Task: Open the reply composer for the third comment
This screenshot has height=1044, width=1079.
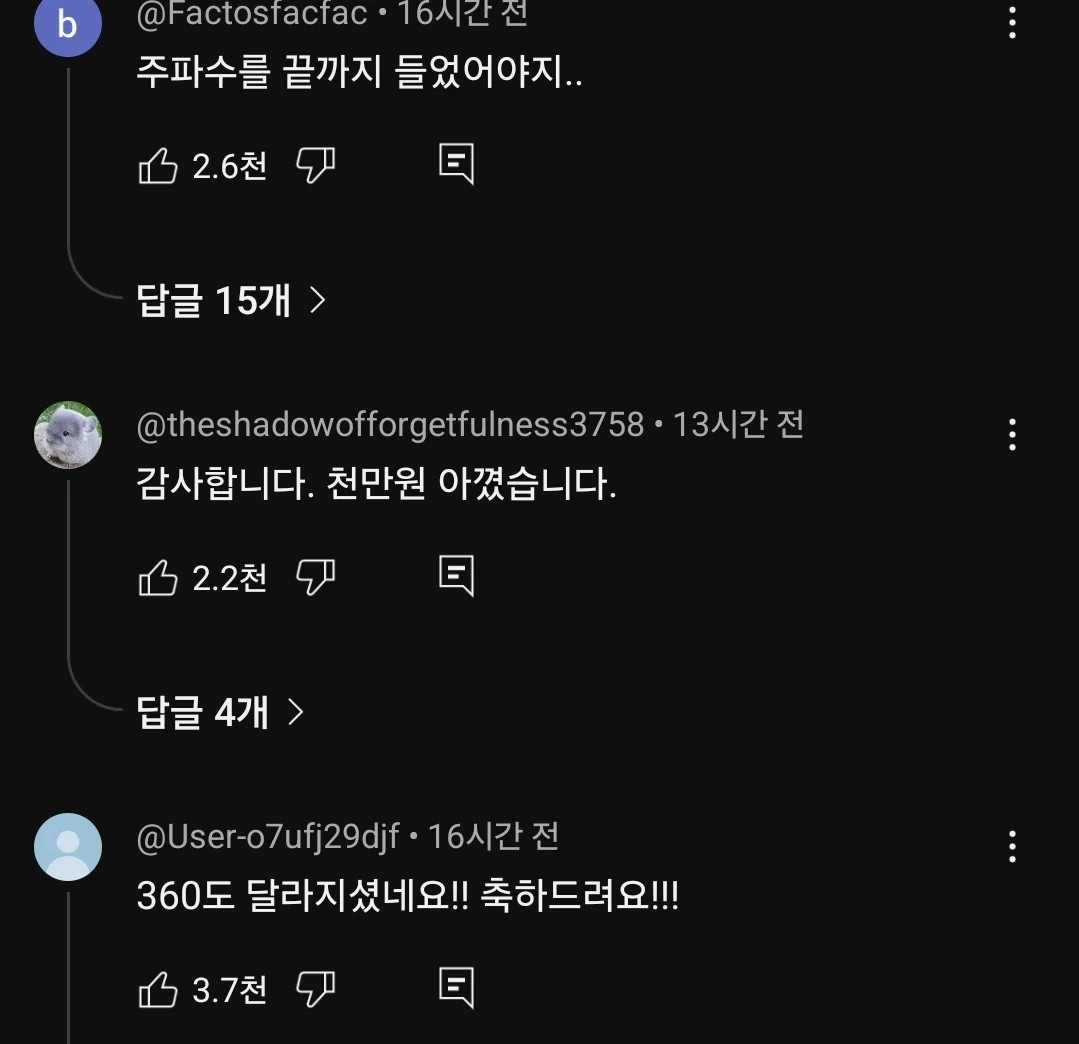Action: [455, 988]
